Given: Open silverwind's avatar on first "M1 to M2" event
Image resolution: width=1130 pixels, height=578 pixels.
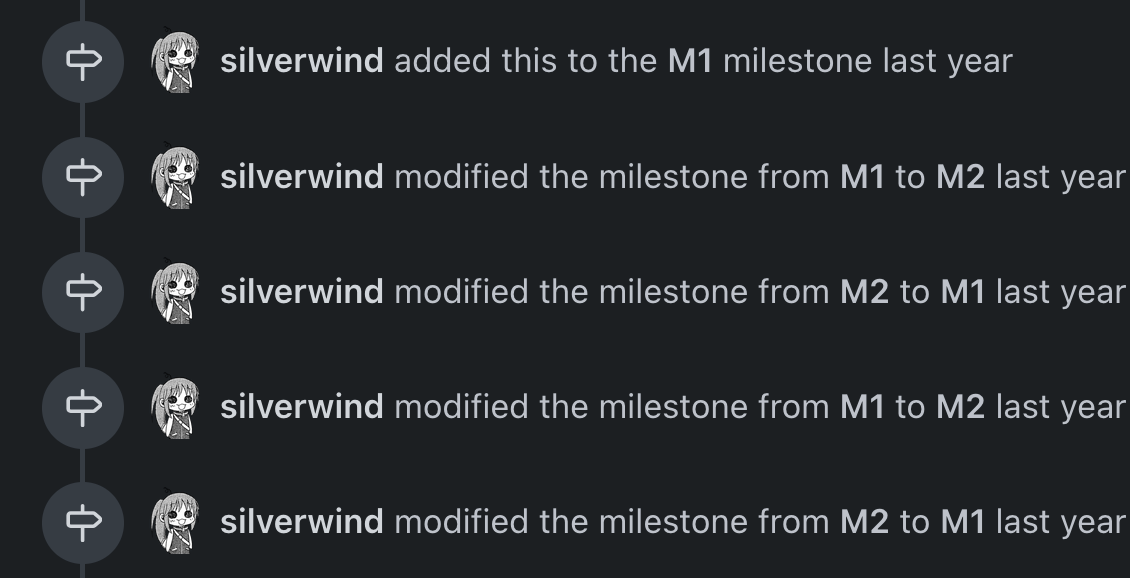Looking at the screenshot, I should 175,177.
